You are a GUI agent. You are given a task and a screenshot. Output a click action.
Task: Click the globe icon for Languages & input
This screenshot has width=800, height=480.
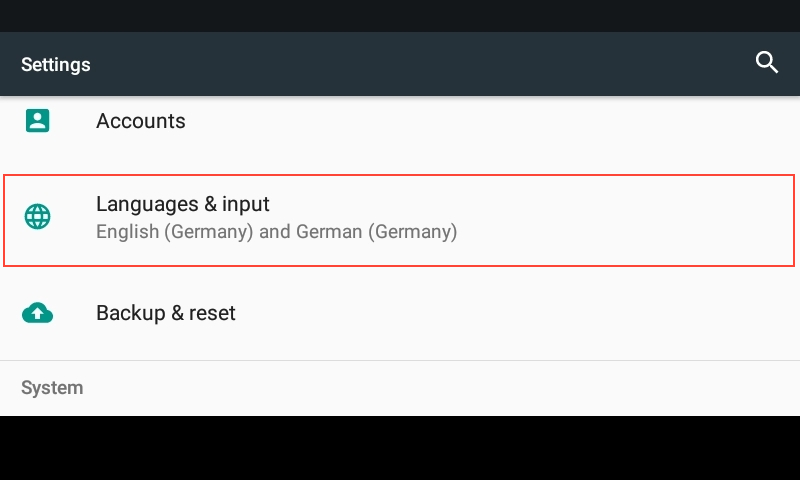[37, 216]
